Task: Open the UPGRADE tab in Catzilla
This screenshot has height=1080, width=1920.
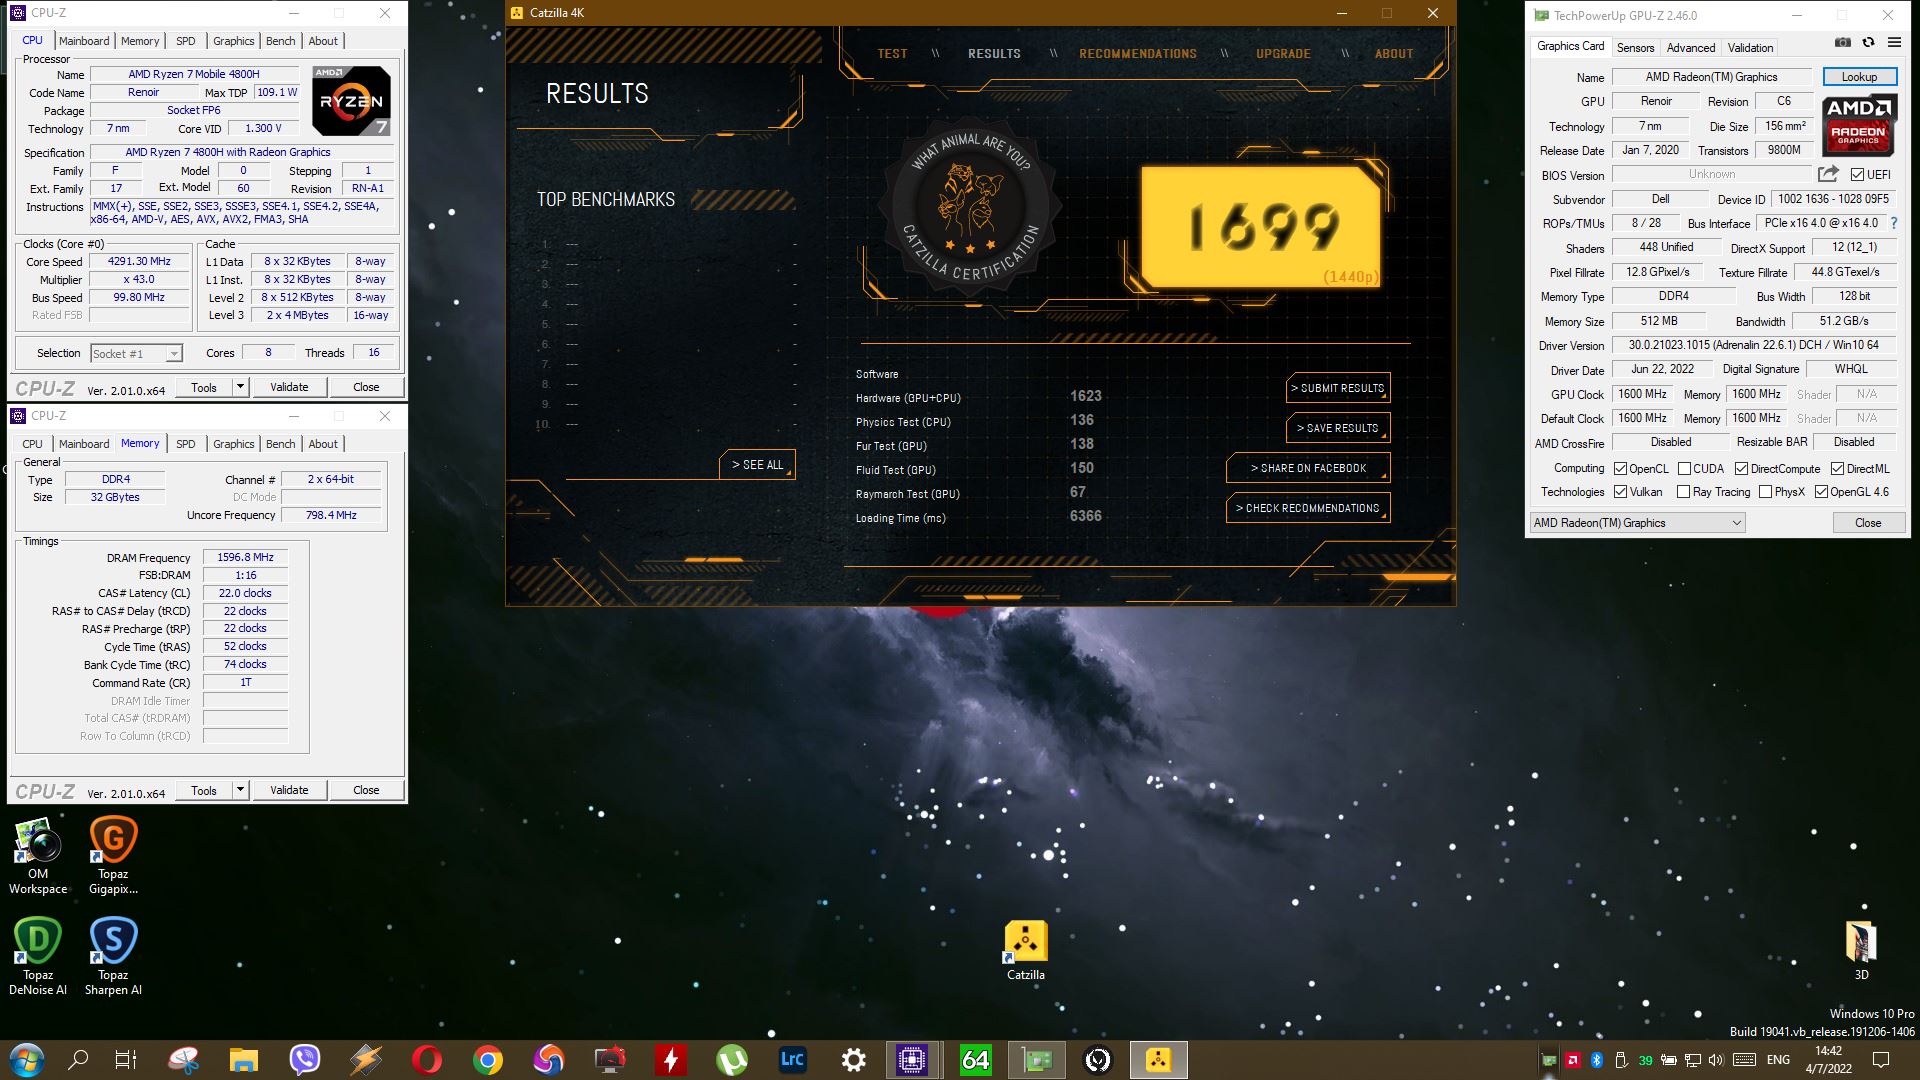Action: [x=1283, y=54]
